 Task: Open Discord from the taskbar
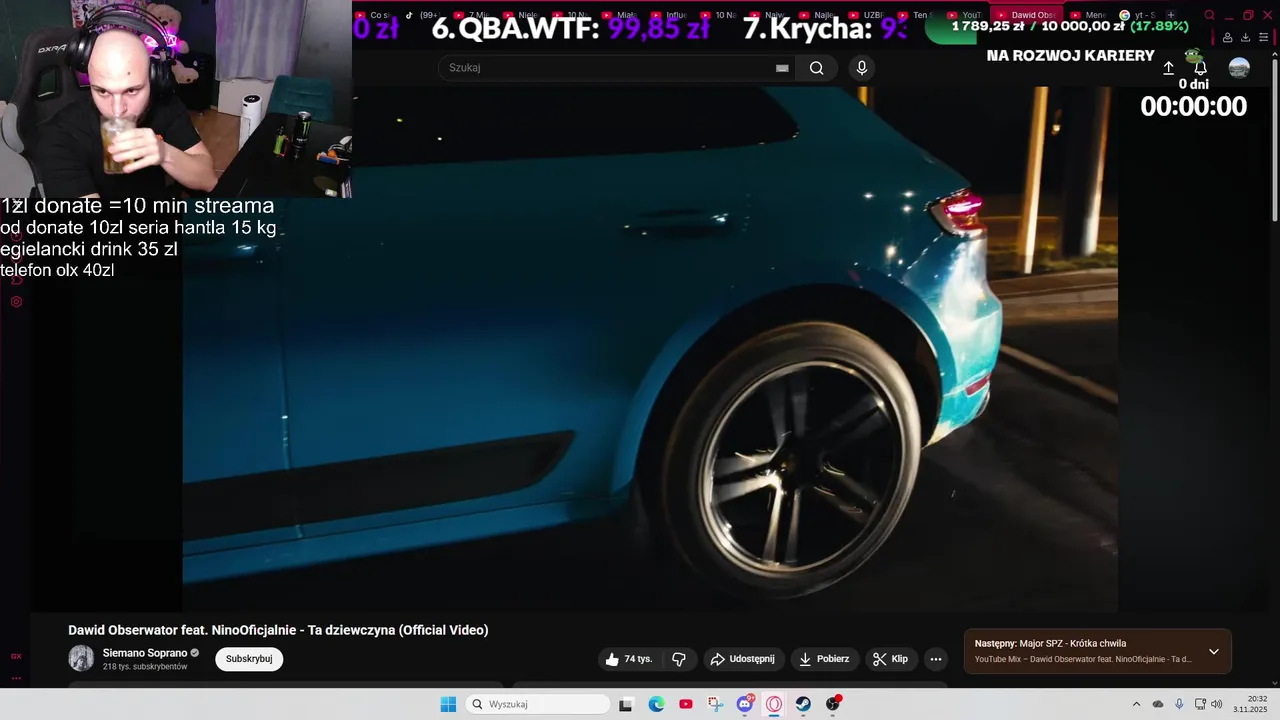tap(745, 704)
